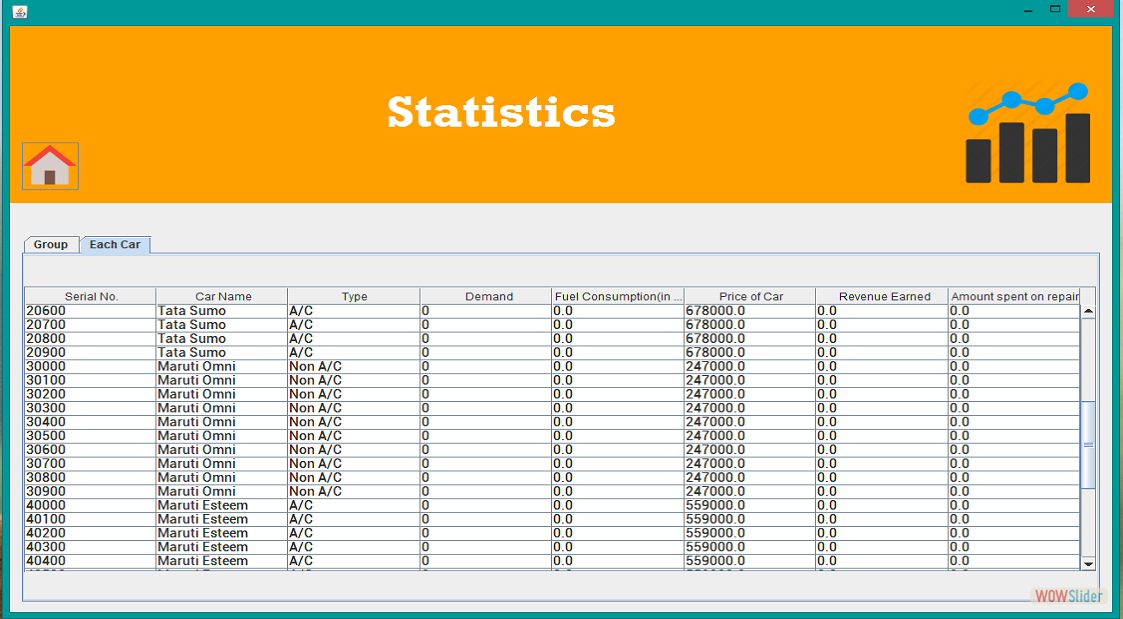1123x619 pixels.
Task: Click the Car Name column header
Action: coord(223,296)
